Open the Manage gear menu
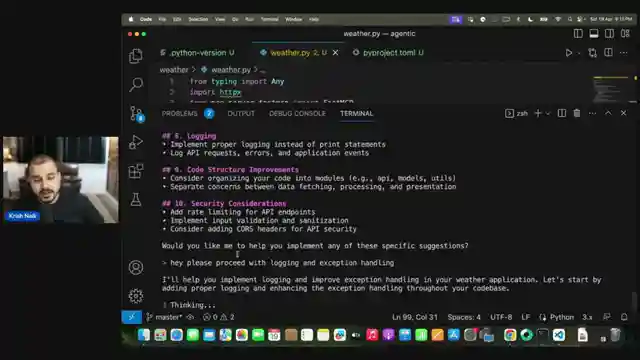Image resolution: width=640 pixels, height=360 pixels. (x=136, y=296)
